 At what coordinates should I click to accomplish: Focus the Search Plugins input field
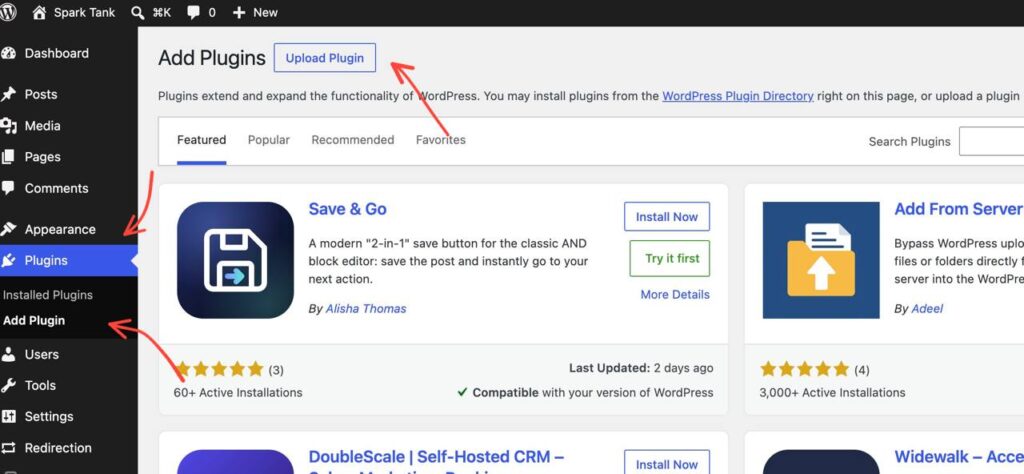(x=991, y=142)
